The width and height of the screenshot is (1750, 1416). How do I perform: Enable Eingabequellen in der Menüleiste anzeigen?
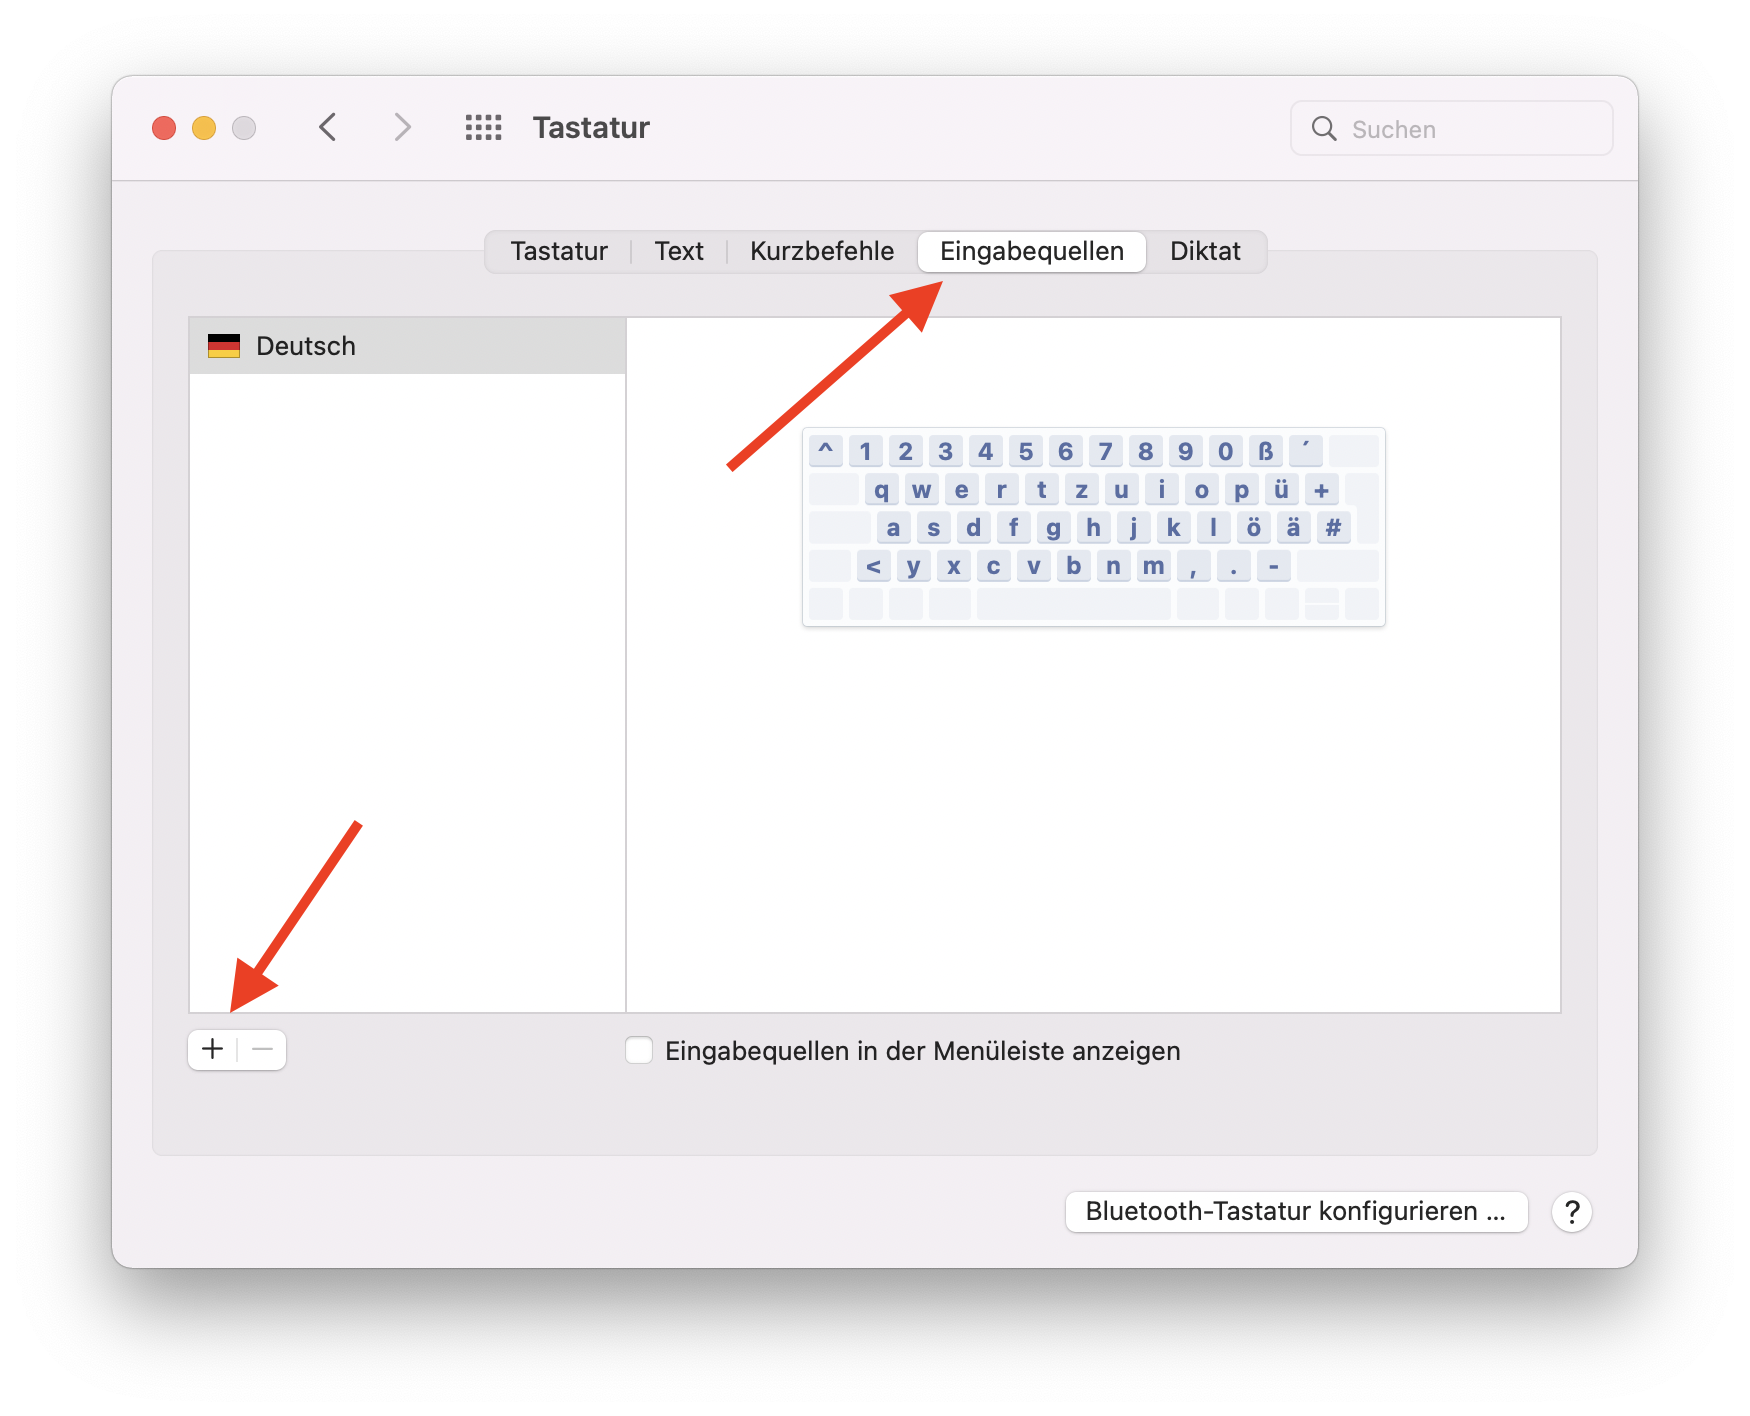point(639,1050)
